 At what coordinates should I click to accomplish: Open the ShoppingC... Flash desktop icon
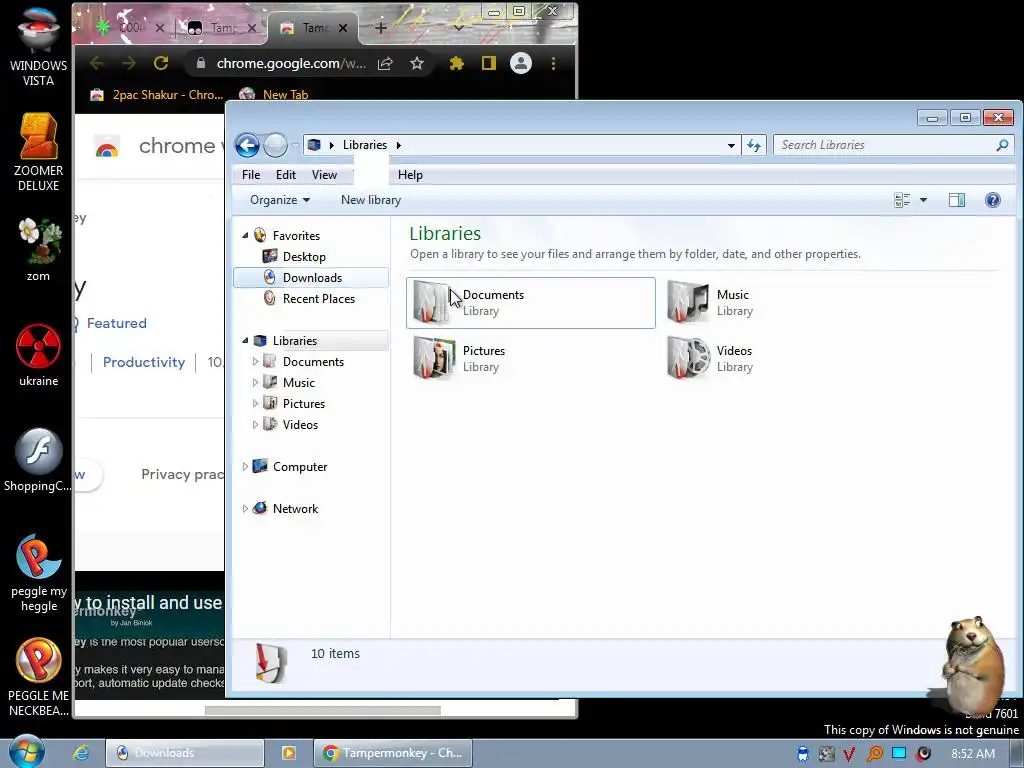(38, 460)
